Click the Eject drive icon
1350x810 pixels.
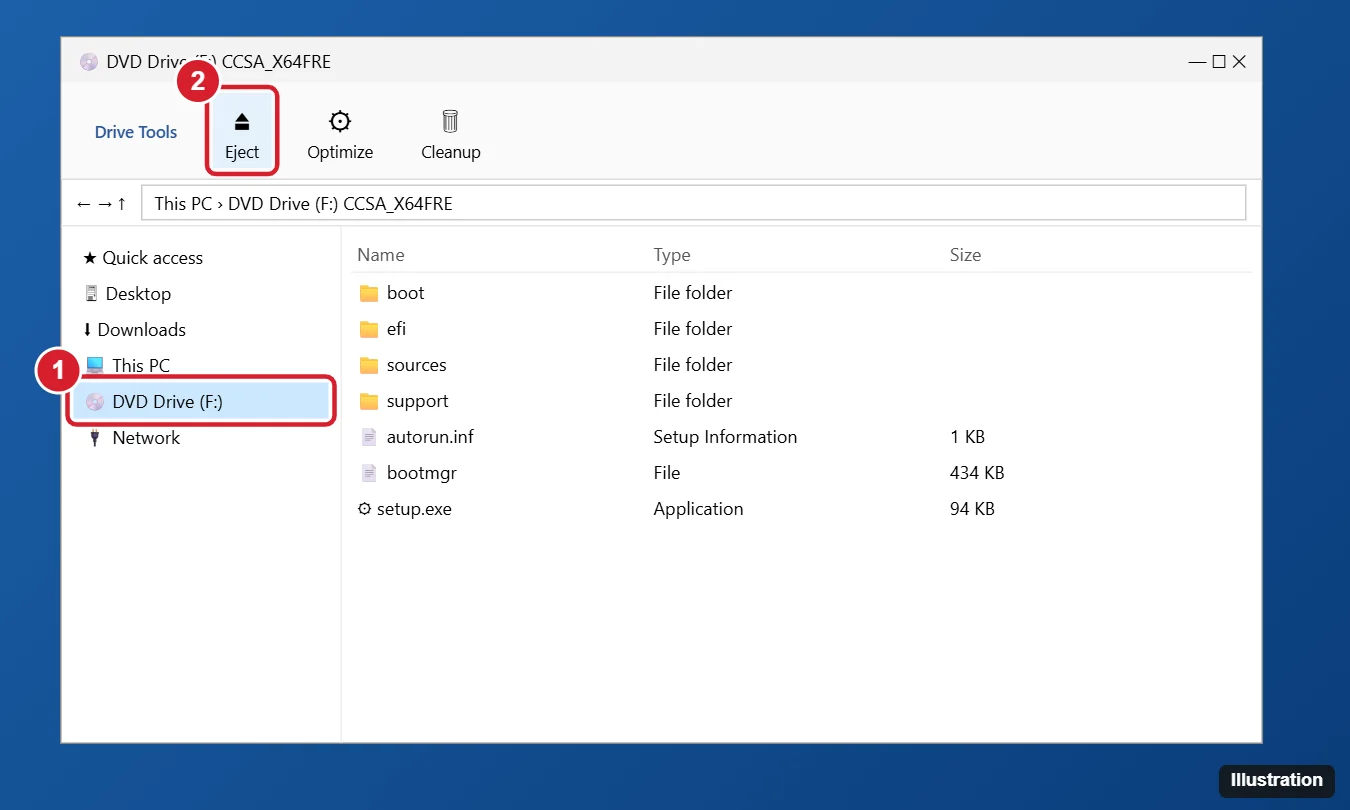tap(242, 122)
